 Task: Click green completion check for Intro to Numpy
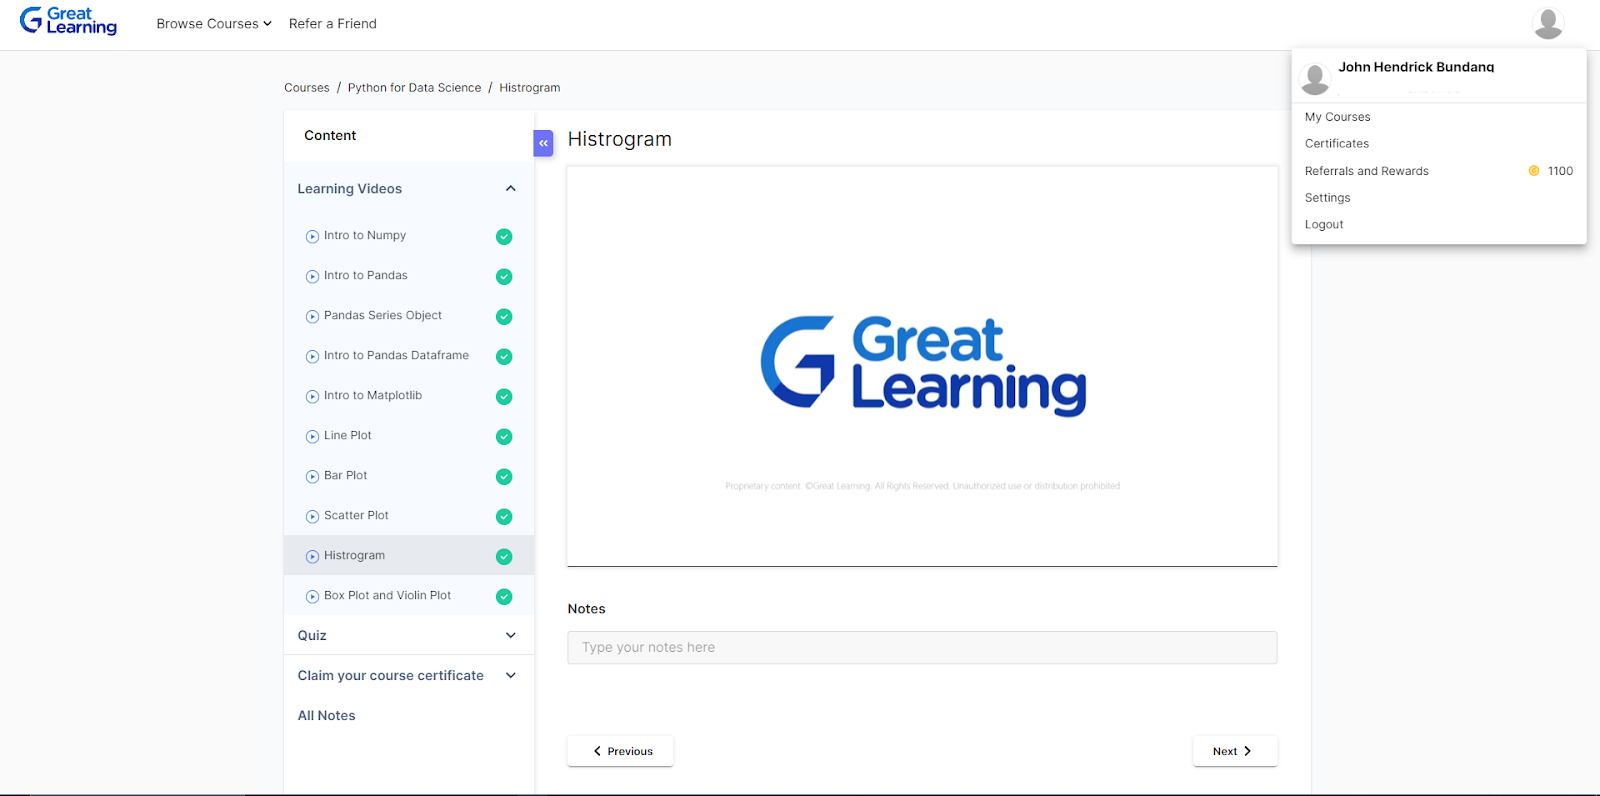504,237
